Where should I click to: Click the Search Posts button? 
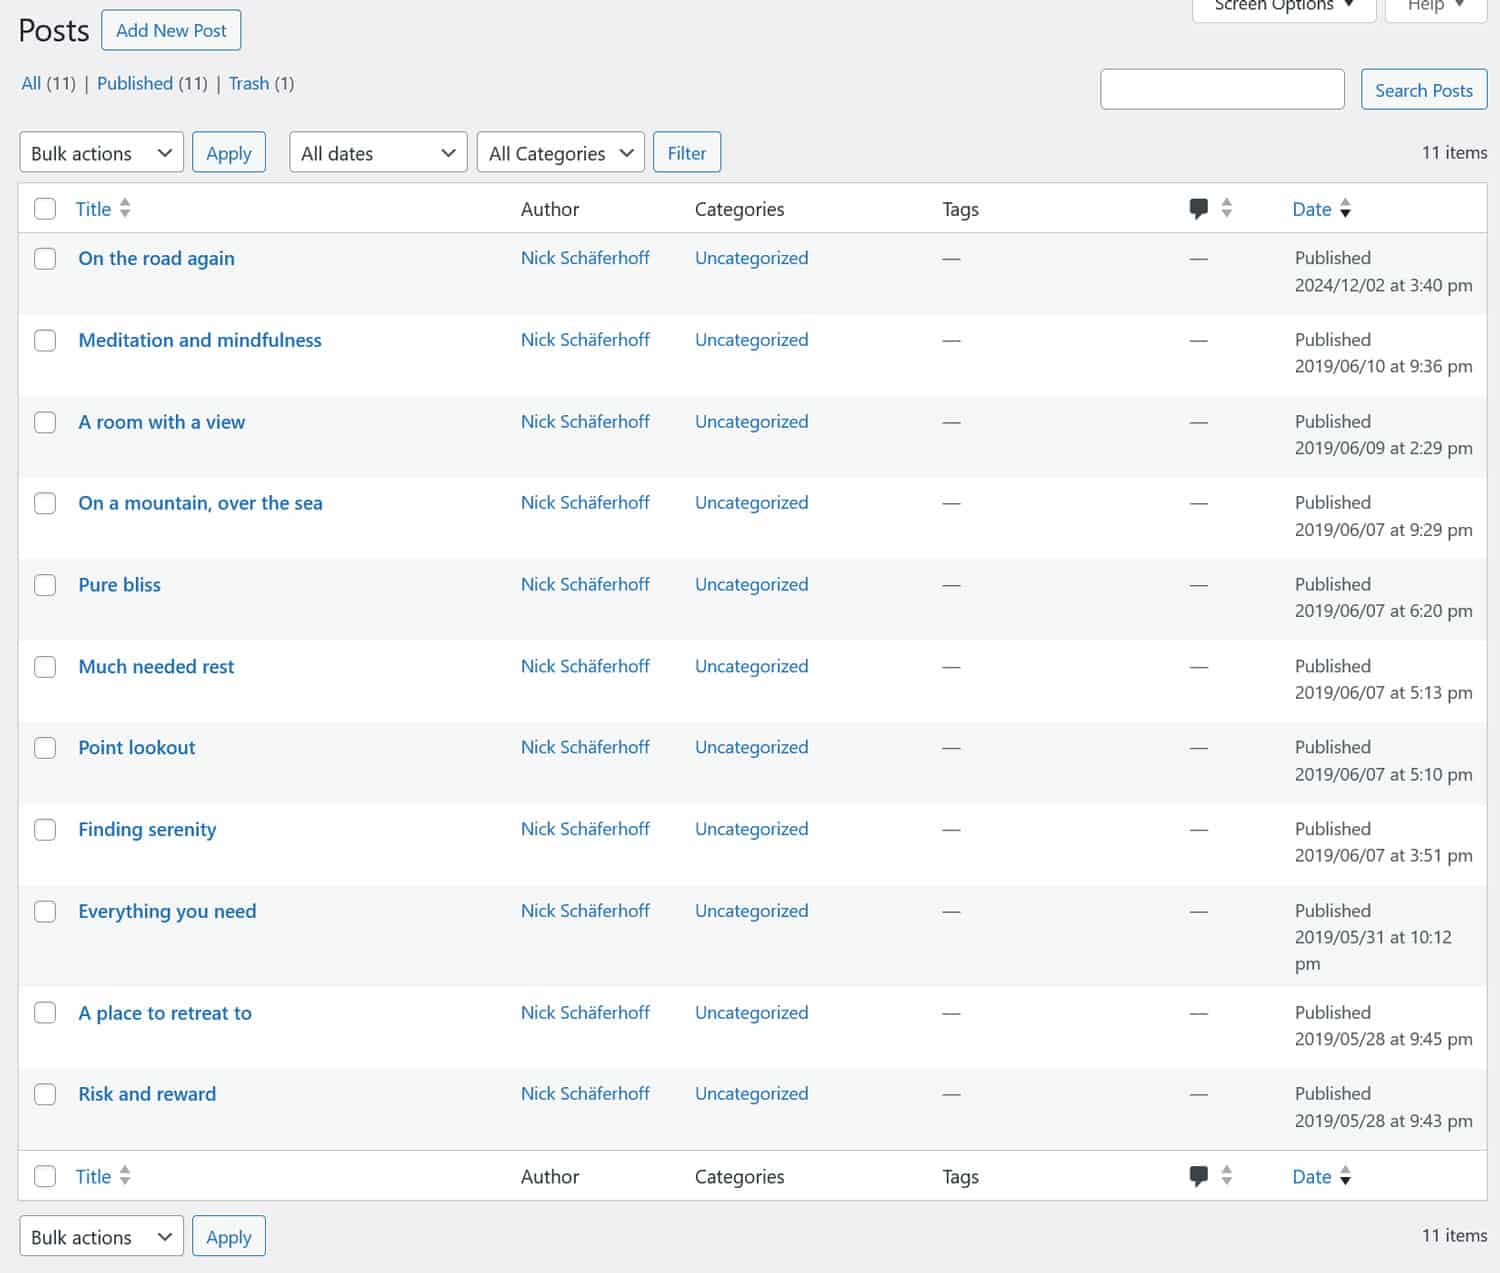1424,90
